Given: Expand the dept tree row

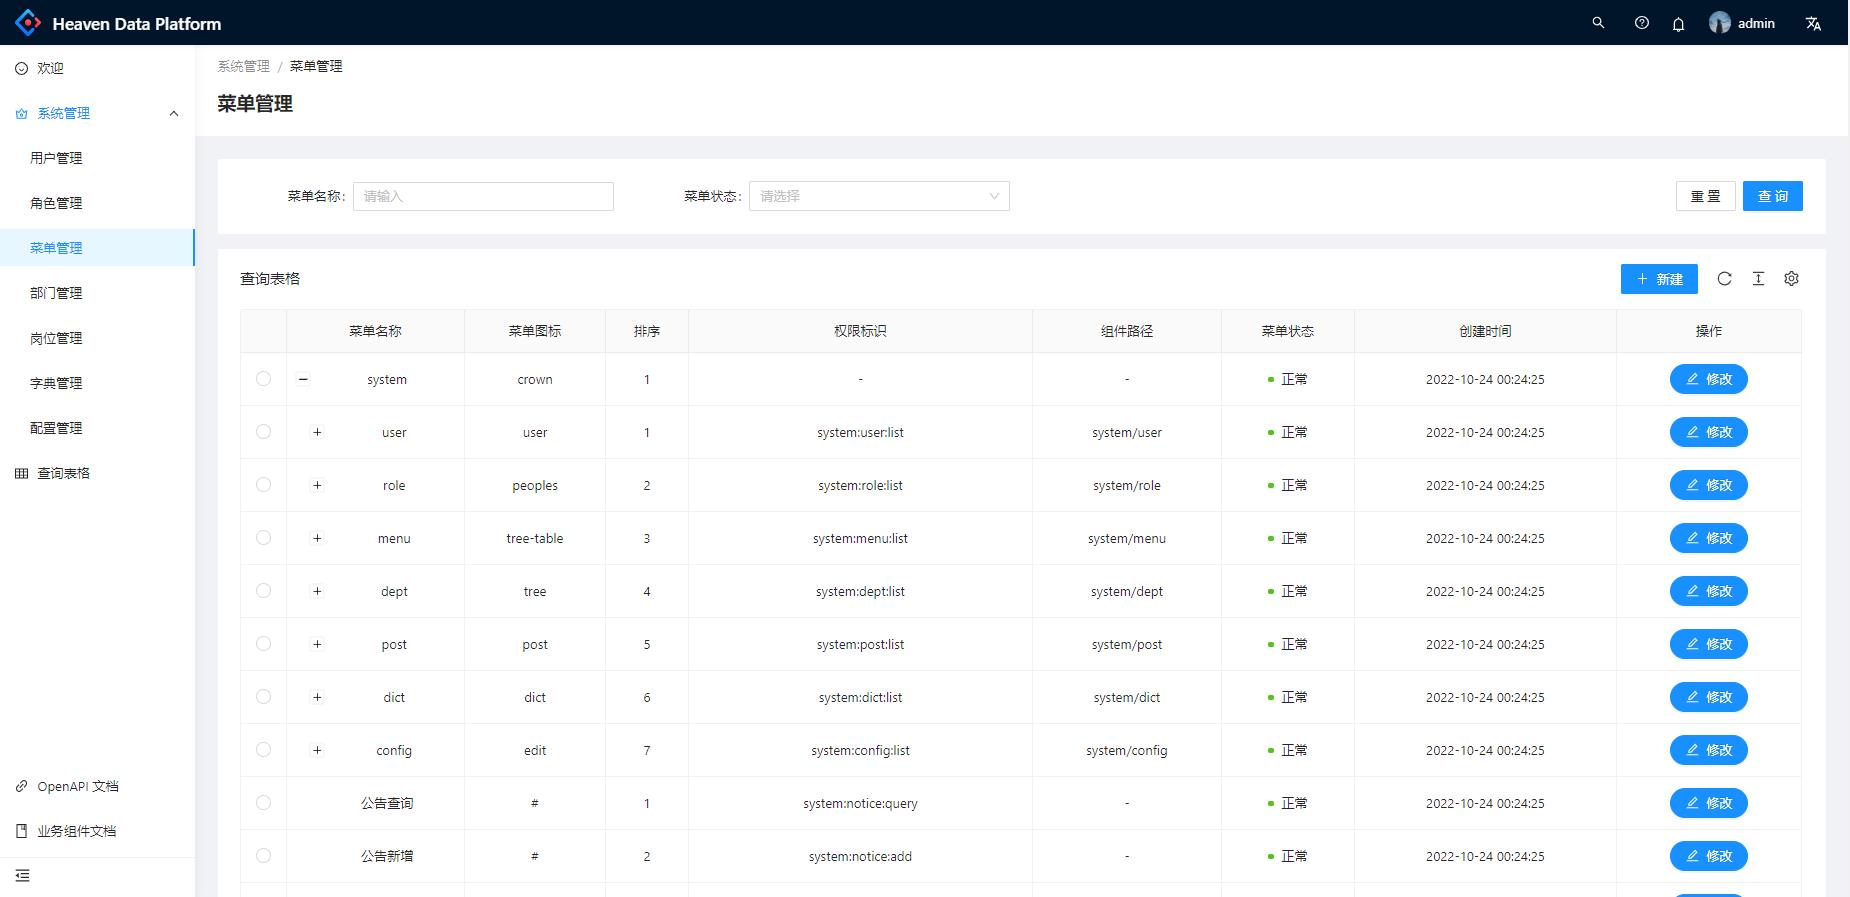Looking at the screenshot, I should [317, 591].
